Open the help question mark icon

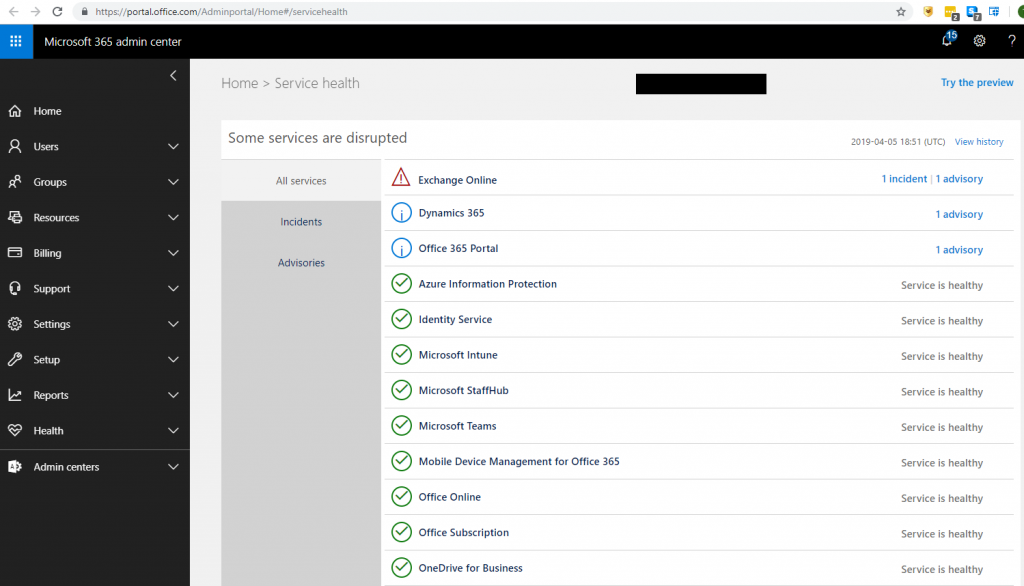[x=1011, y=41]
